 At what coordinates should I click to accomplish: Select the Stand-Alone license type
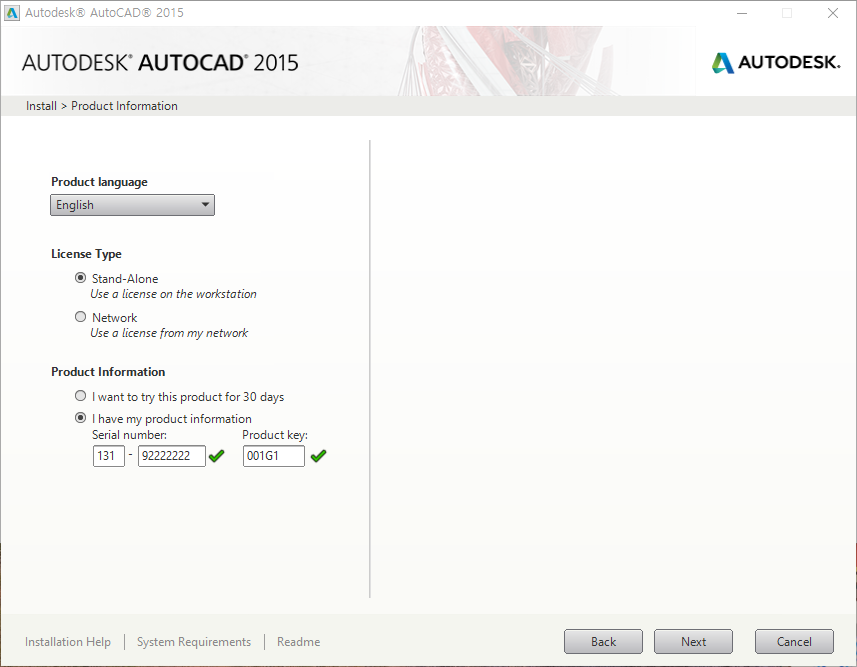80,278
